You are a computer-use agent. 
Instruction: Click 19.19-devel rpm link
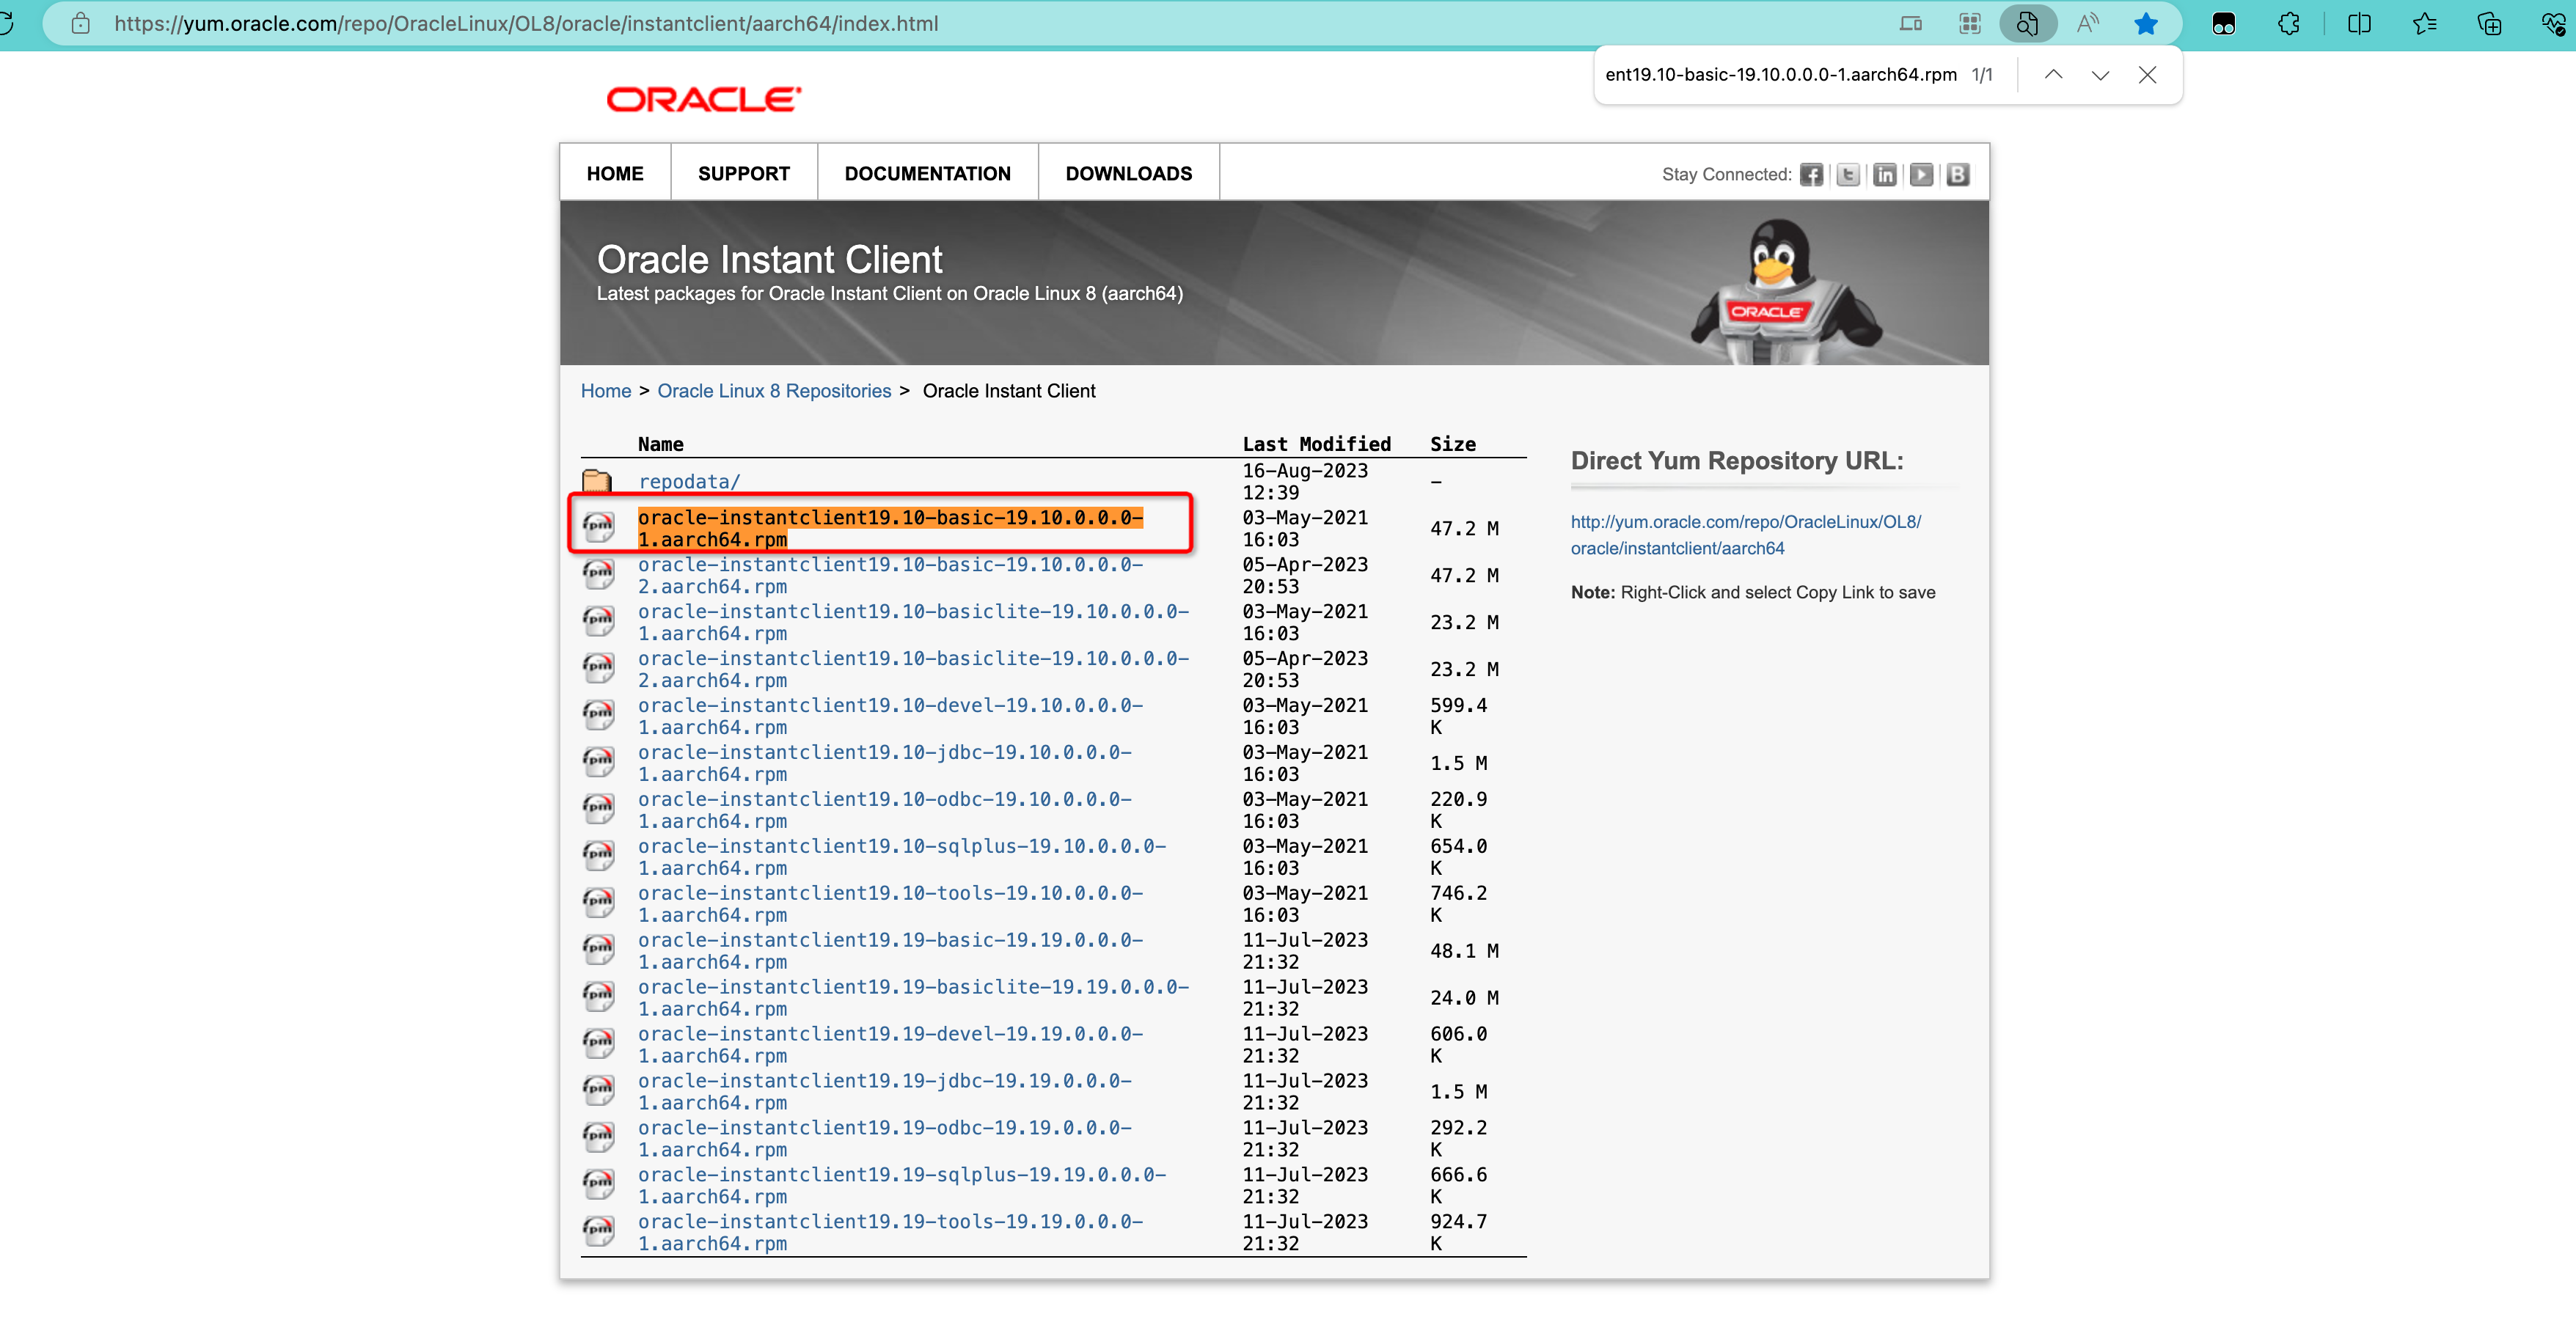(890, 1045)
